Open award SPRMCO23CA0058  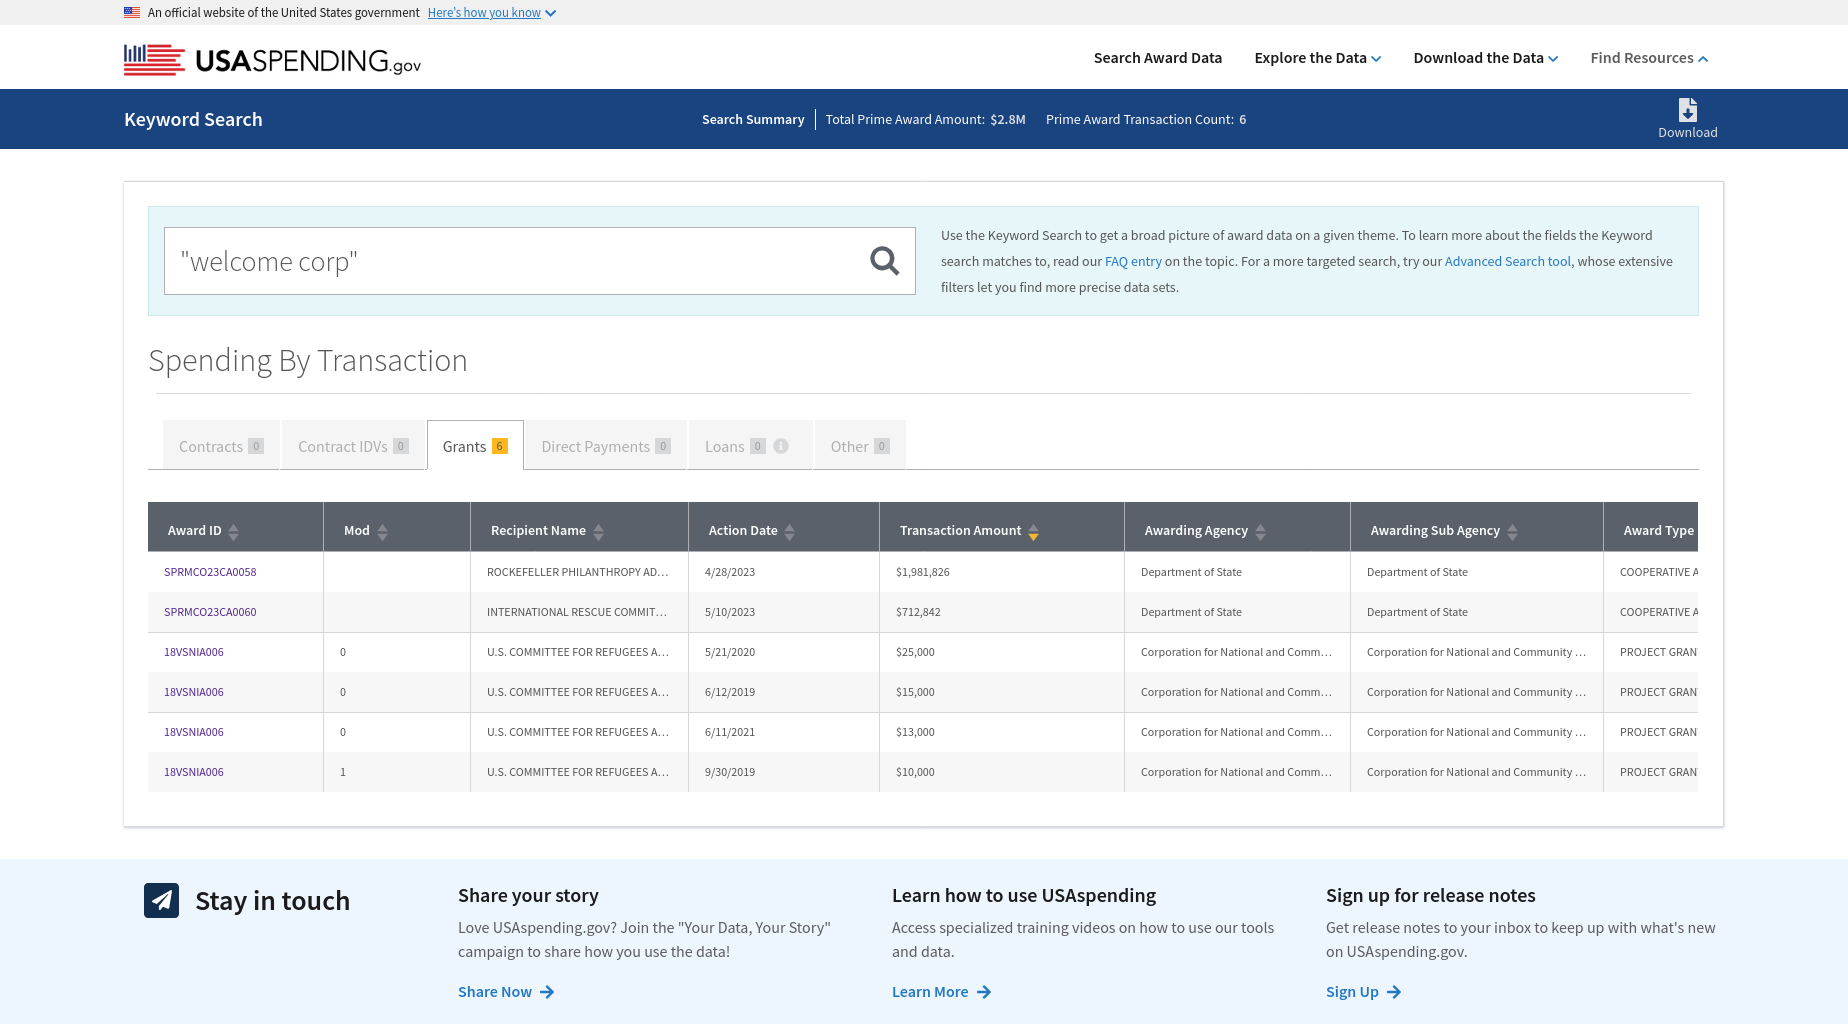pyautogui.click(x=210, y=572)
